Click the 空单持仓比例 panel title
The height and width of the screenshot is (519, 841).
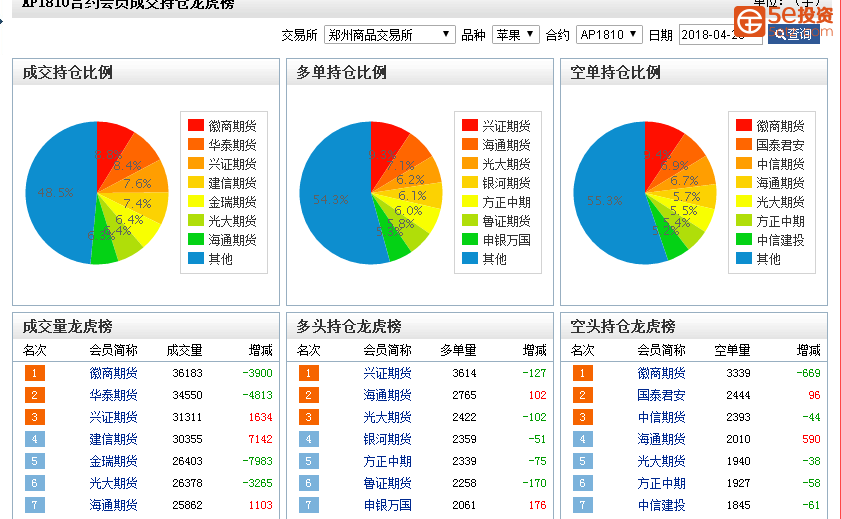click(616, 72)
